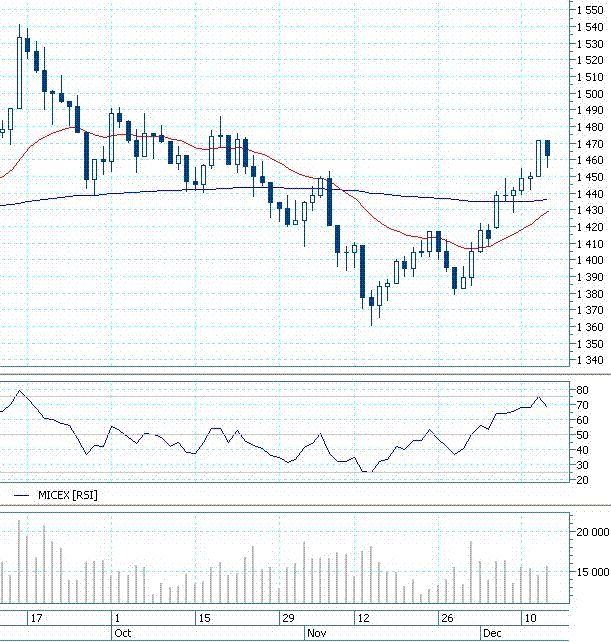Screen dimensions: 611x642
Task: Click the 1 440 price axis label
Action: pyautogui.click(x=590, y=194)
